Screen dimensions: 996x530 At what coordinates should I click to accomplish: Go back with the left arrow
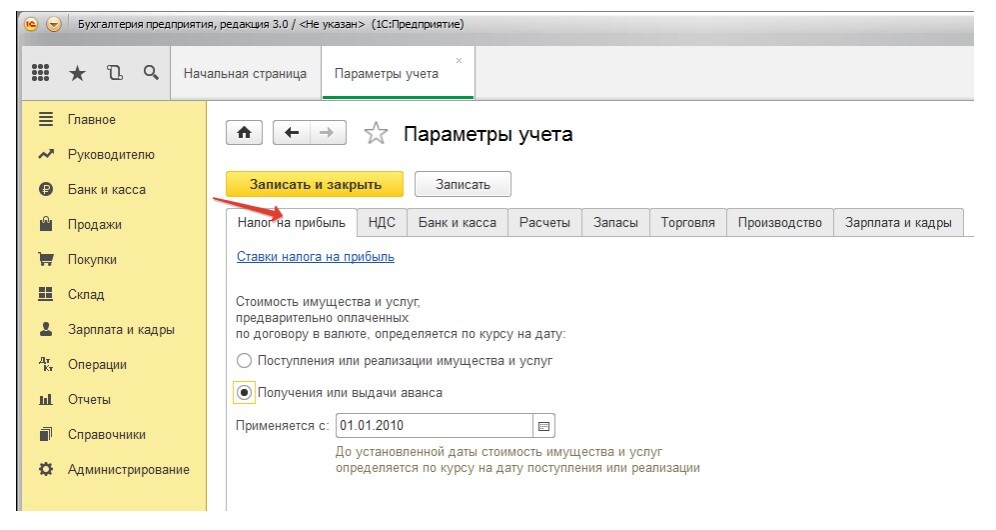click(291, 133)
